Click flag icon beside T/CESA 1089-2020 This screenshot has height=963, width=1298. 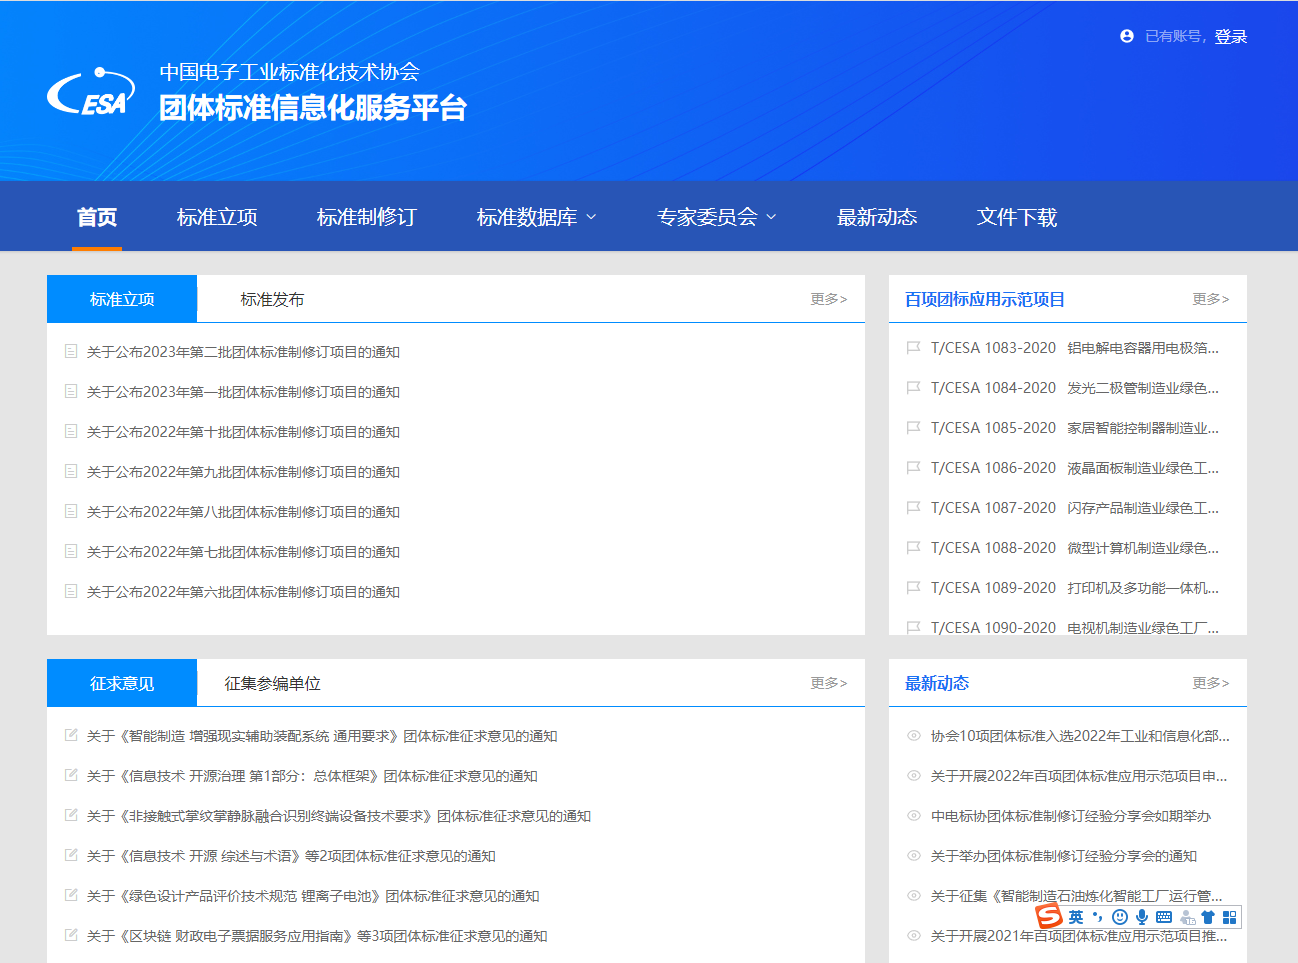913,588
